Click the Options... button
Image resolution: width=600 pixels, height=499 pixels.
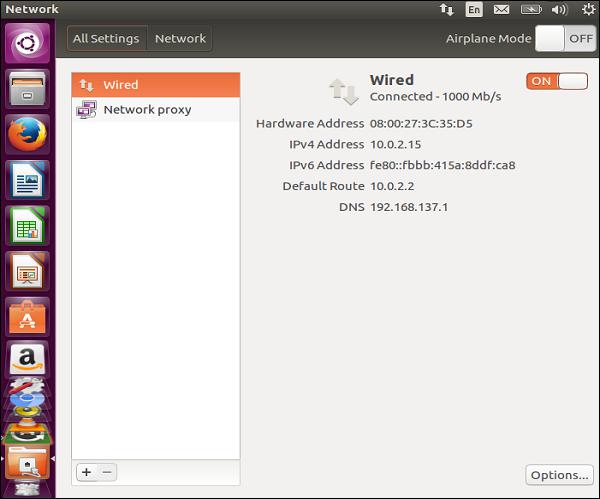[x=559, y=474]
